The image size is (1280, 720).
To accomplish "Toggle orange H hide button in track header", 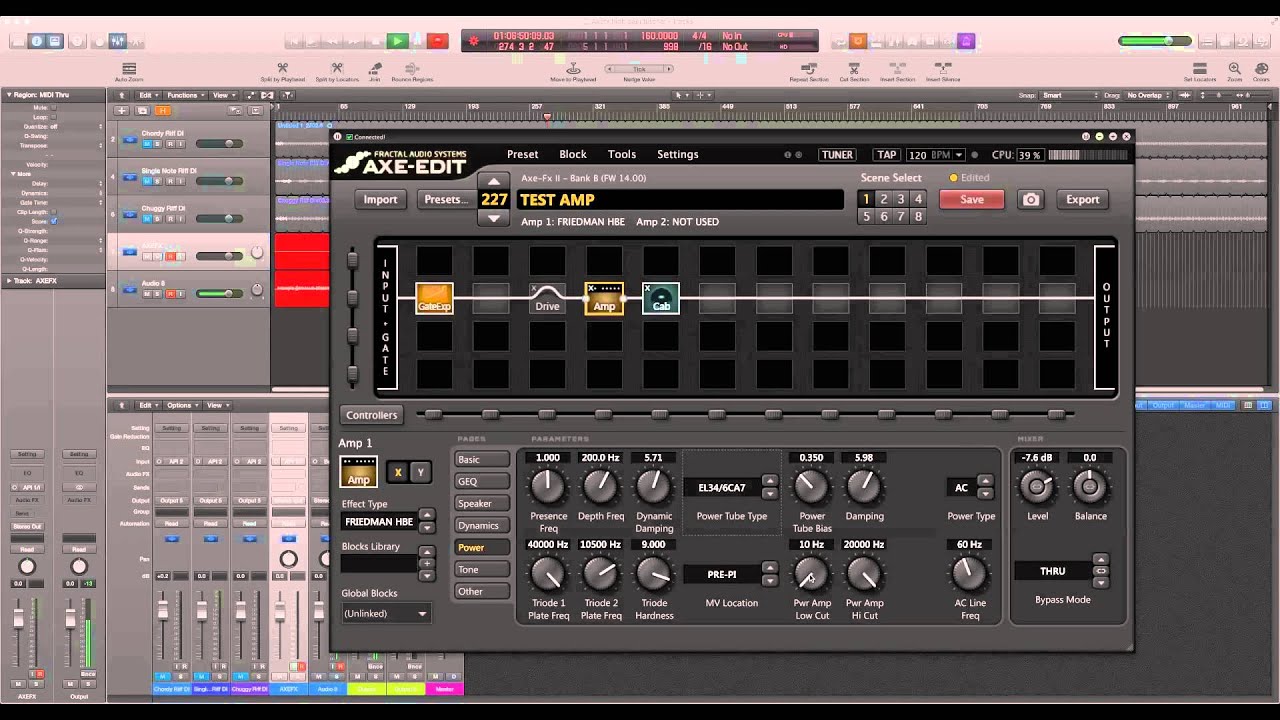I will [162, 110].
